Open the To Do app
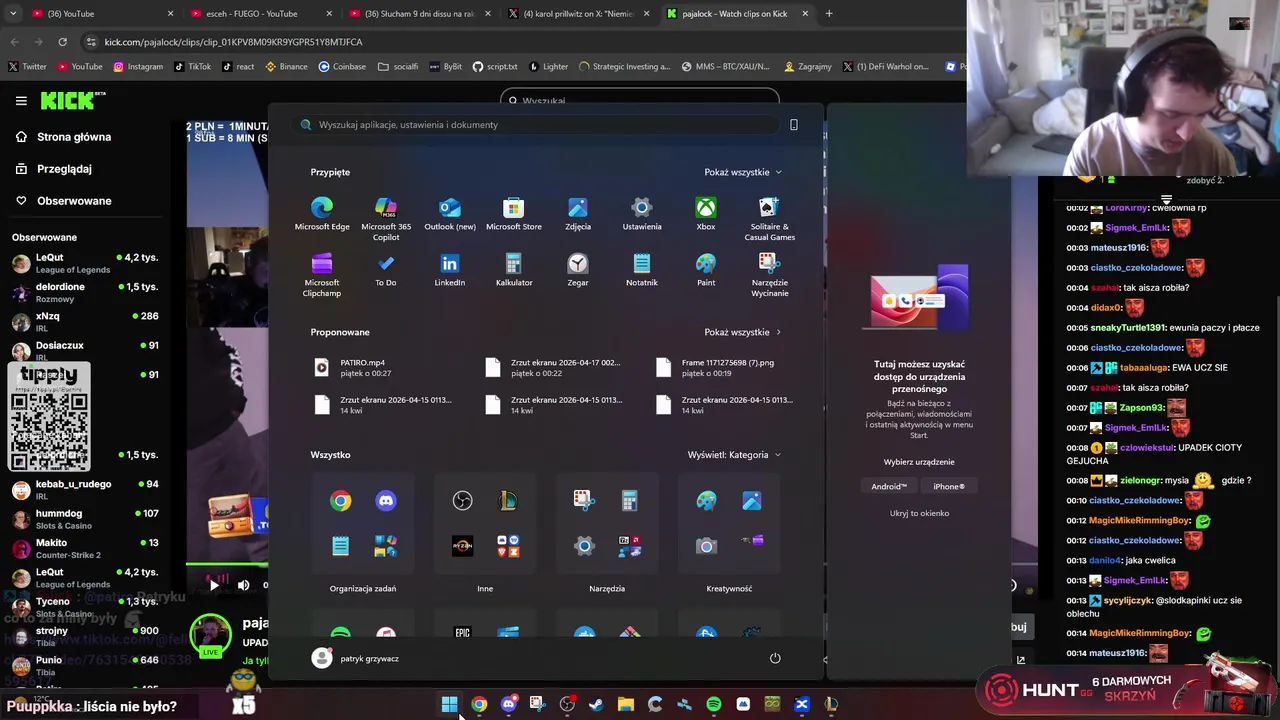The image size is (1280, 720). pyautogui.click(x=386, y=270)
